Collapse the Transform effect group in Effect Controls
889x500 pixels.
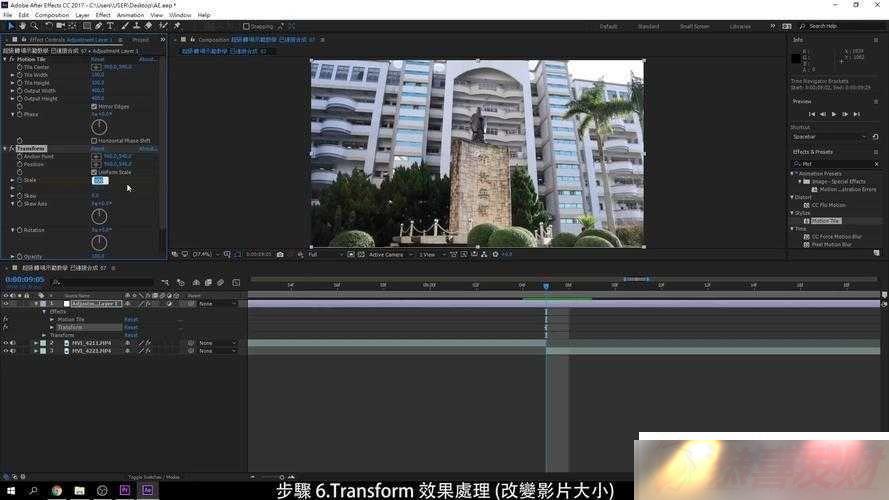click(5, 149)
